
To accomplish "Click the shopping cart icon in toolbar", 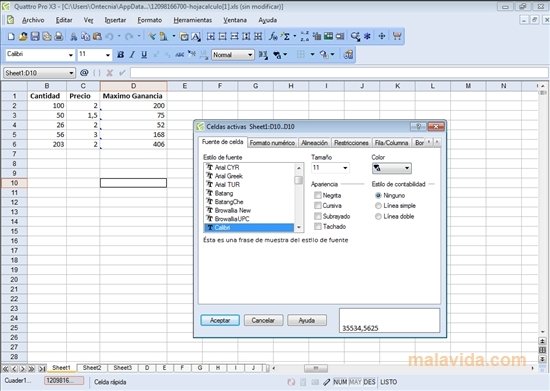I will 397,36.
